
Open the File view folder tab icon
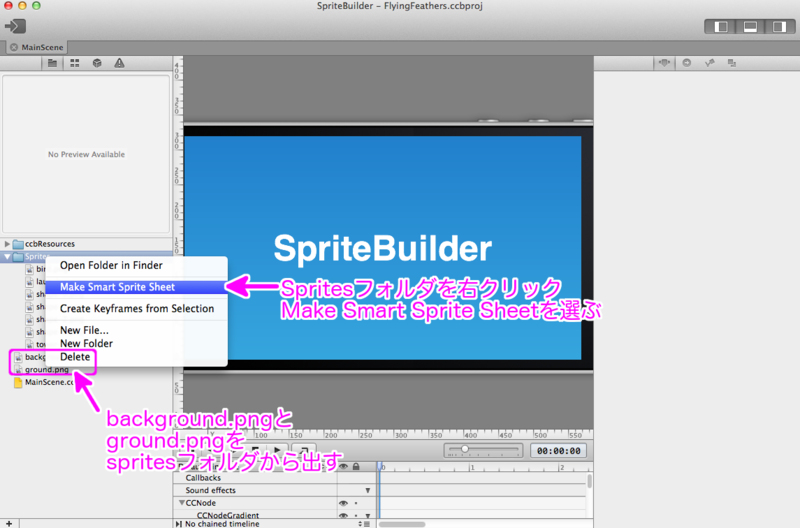[53, 63]
